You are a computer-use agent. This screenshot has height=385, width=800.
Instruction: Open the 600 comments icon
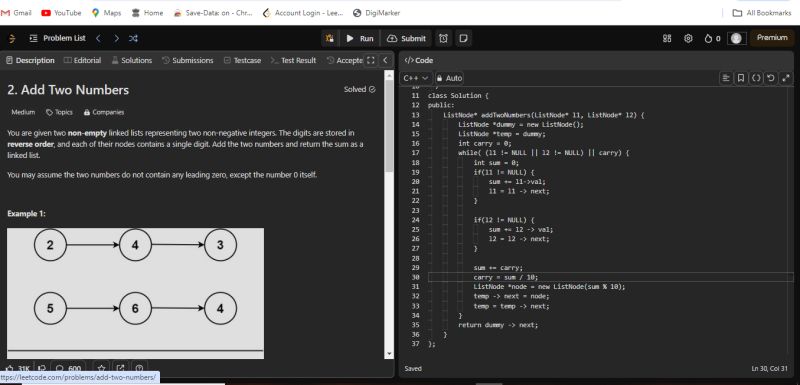click(x=68, y=368)
